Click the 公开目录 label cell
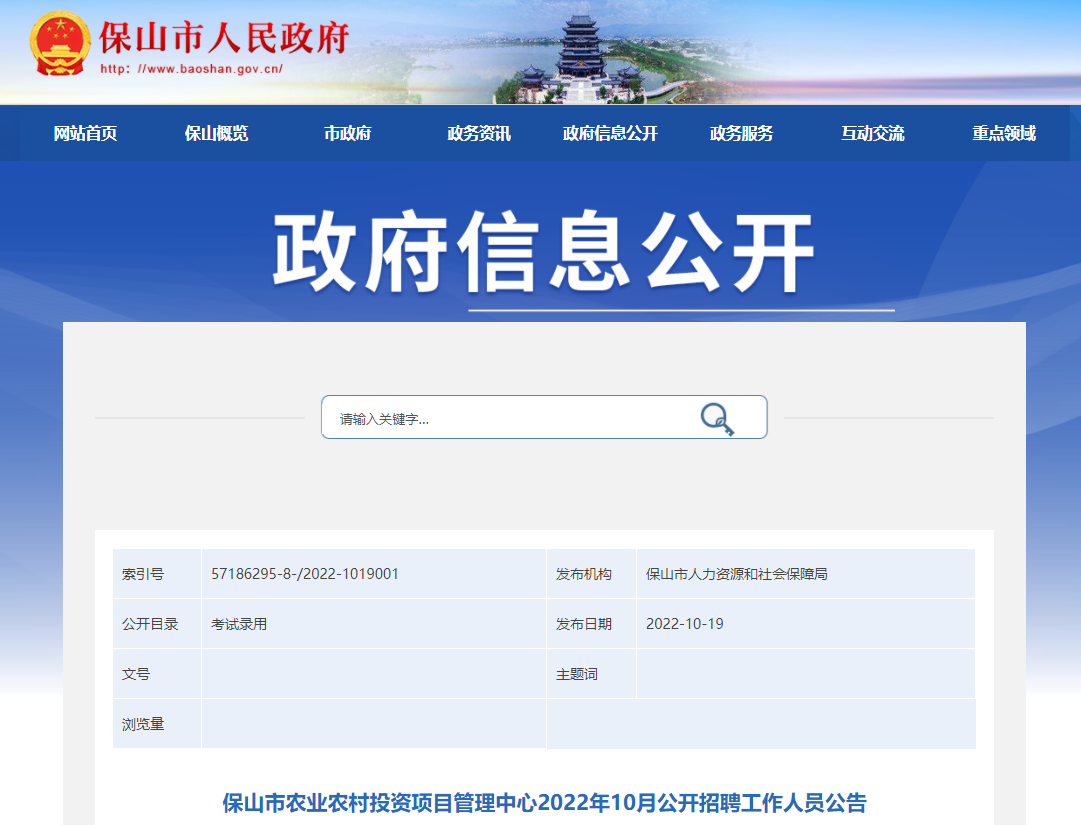Viewport: 1081px width, 825px height. [156, 624]
